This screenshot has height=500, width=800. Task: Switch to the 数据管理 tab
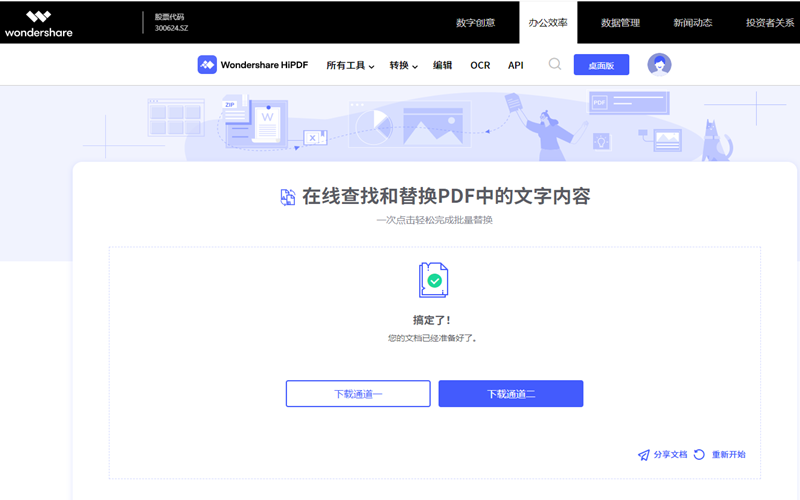[x=620, y=23]
